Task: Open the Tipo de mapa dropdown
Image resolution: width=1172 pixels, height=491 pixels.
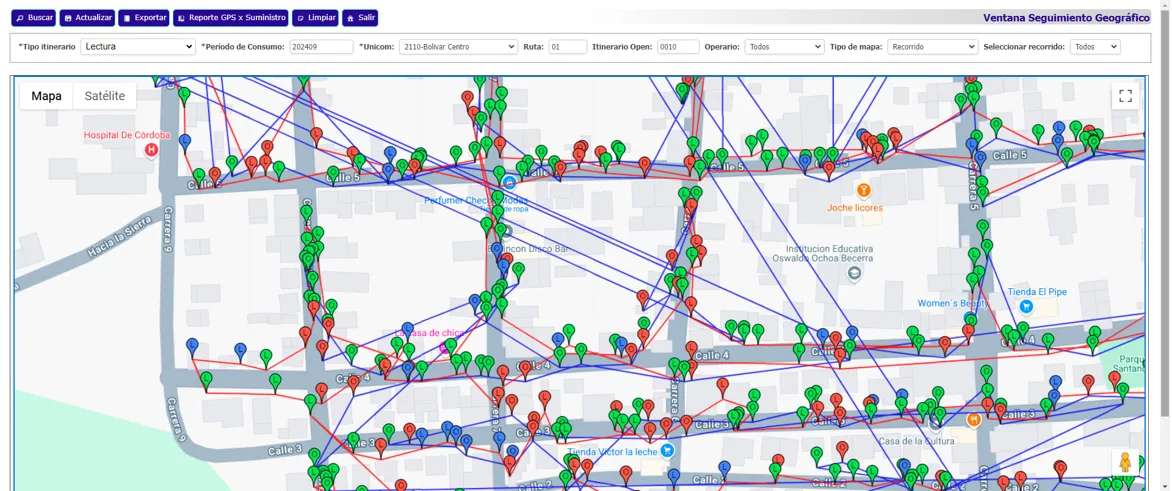Action: (x=932, y=47)
